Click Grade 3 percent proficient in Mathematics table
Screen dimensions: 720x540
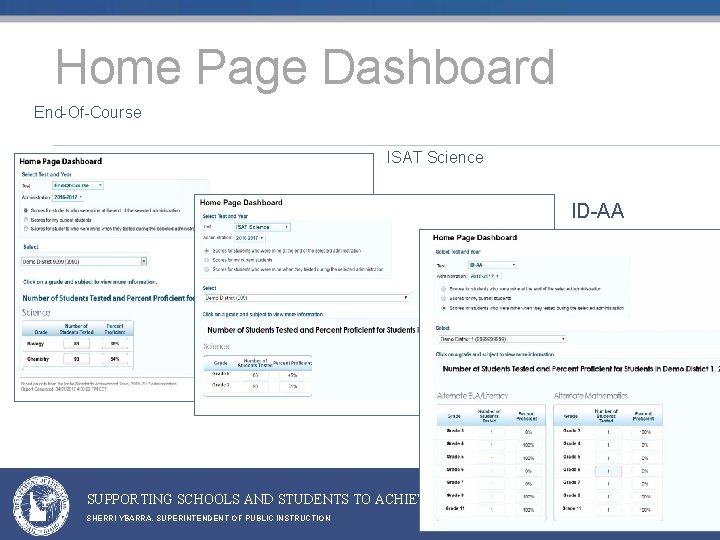pos(645,432)
